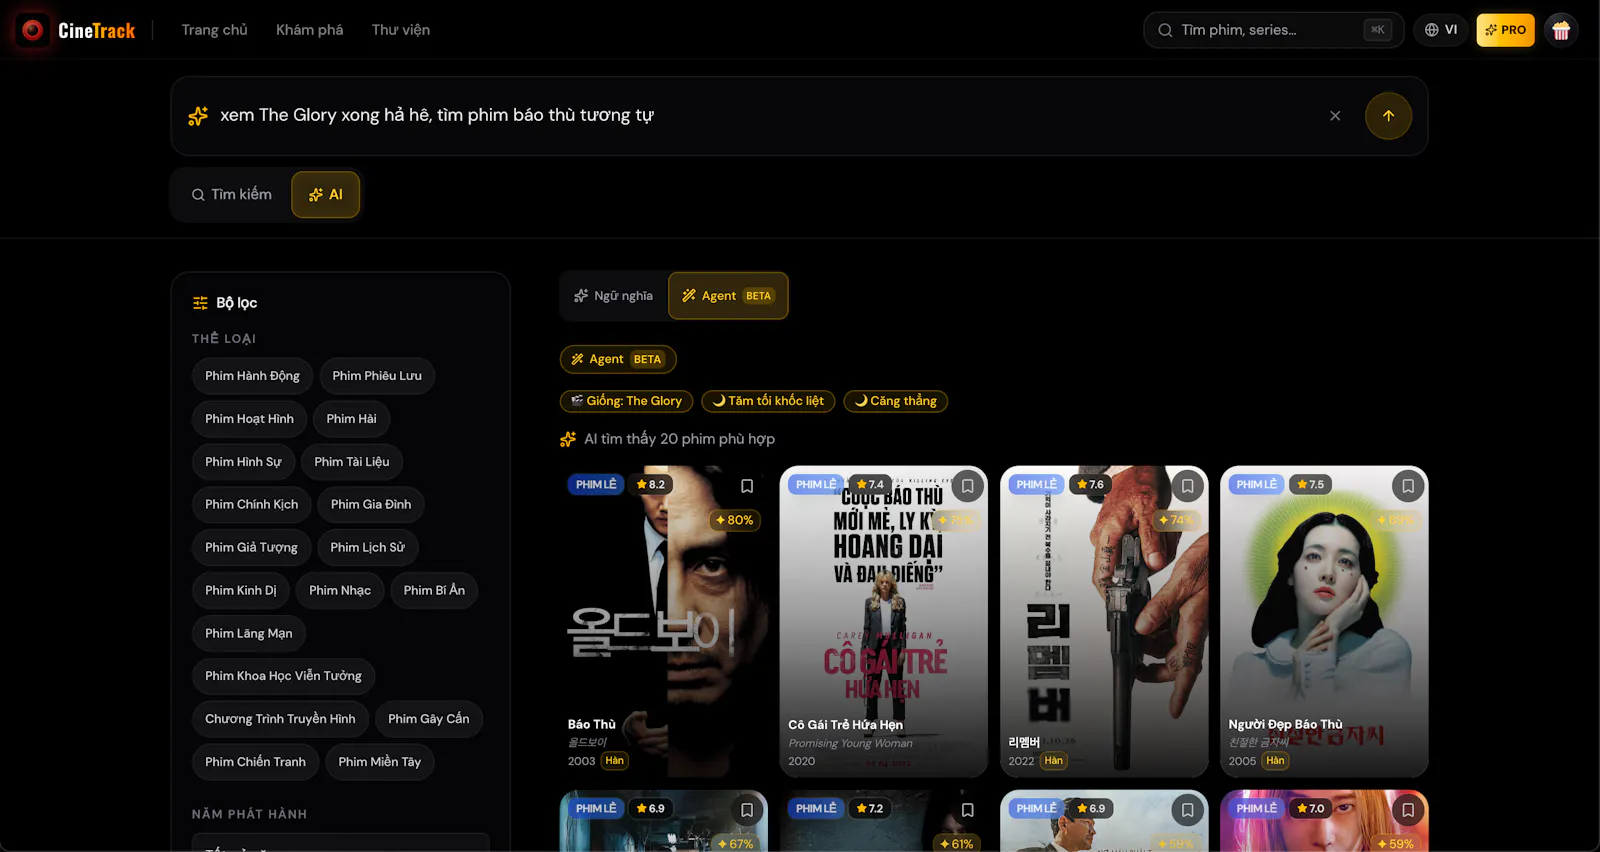
Task: Open Cô Gái Trẻ Hứa Hẹn poster
Action: 884,621
